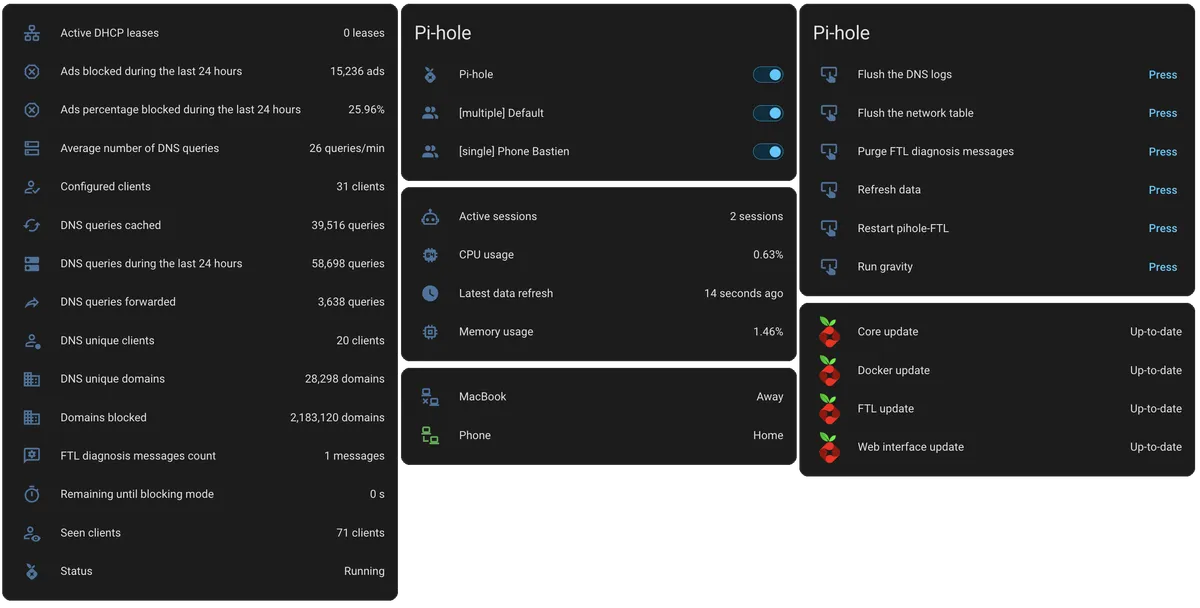The height and width of the screenshot is (608, 1200).
Task: Click the DNS queries forwarded arrow icon
Action: (32, 302)
